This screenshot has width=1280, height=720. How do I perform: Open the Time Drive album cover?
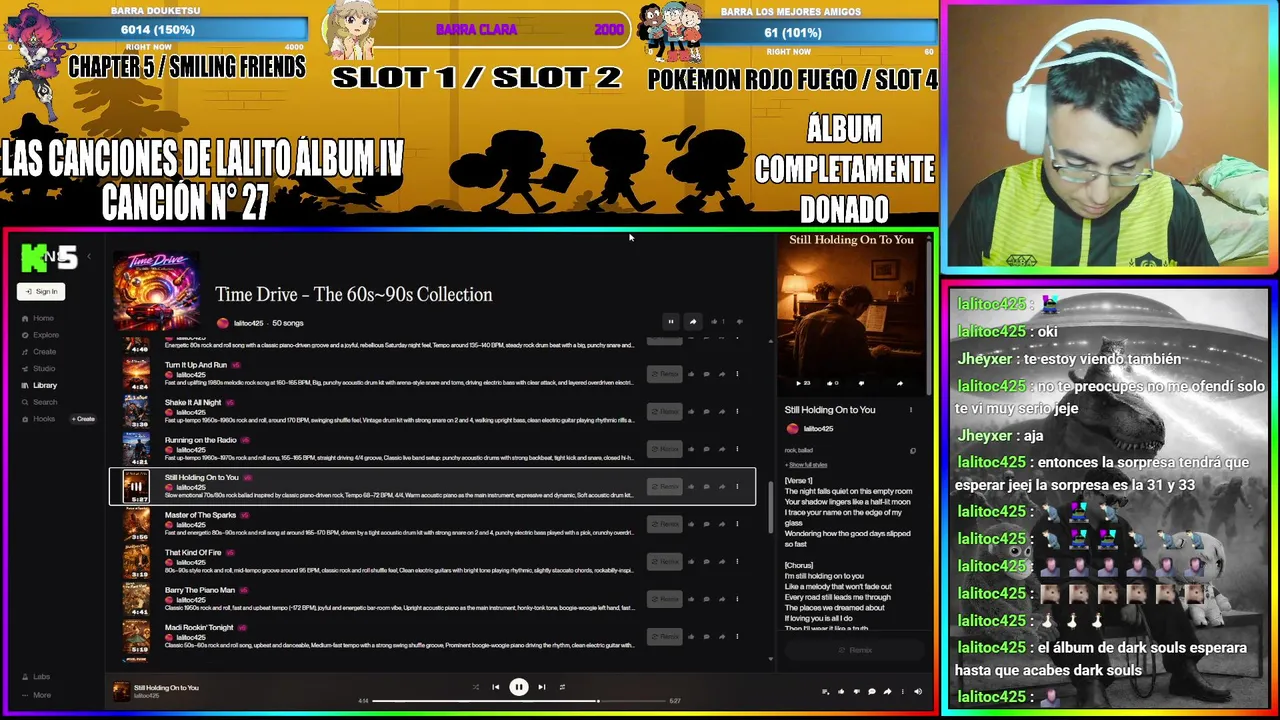coord(156,290)
